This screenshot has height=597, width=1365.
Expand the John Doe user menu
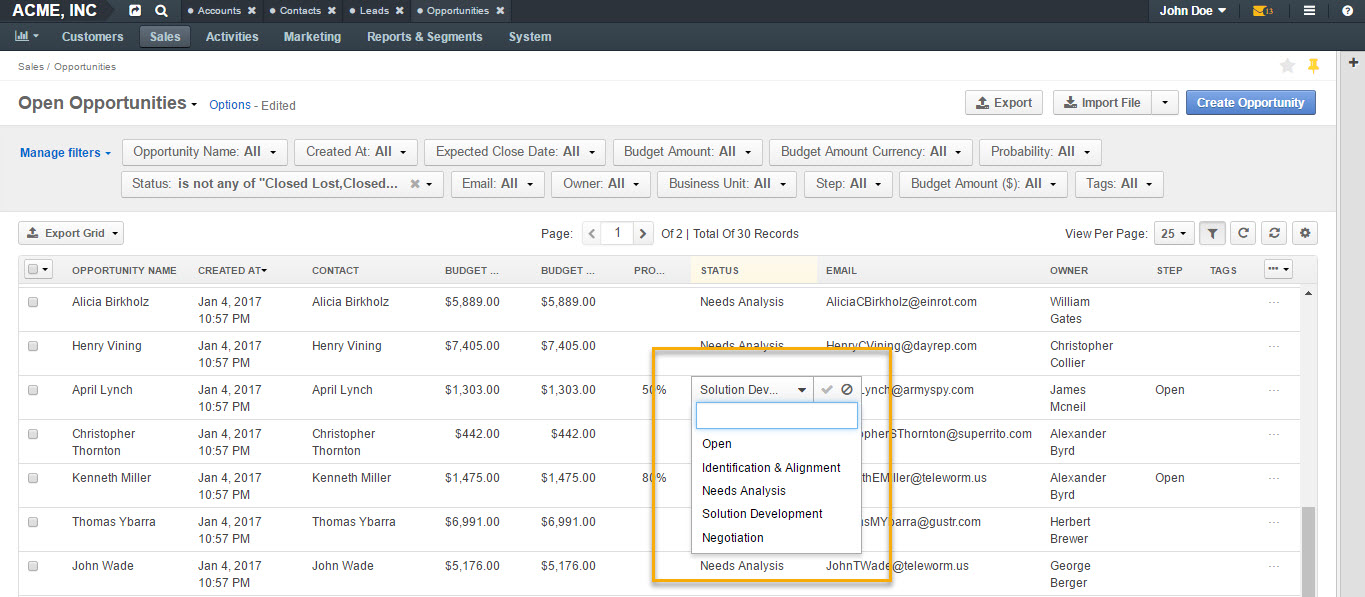tap(1192, 11)
